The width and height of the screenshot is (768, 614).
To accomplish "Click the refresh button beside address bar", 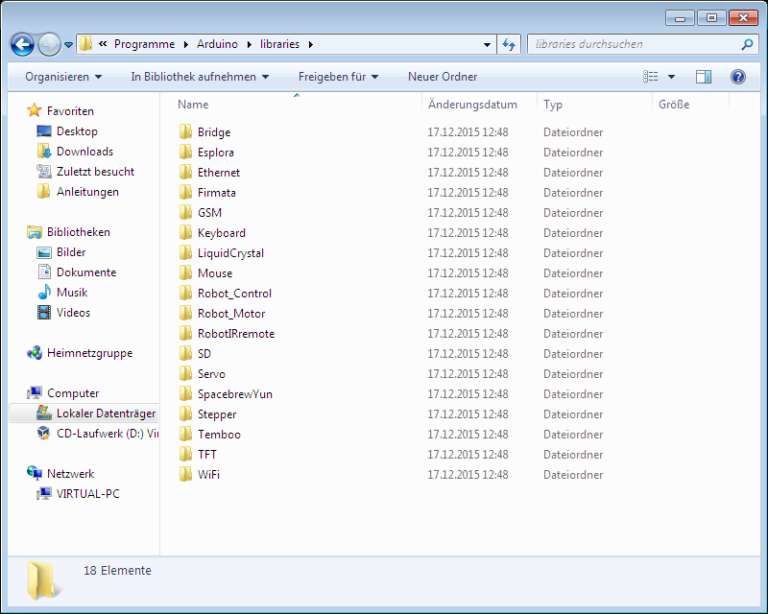I will [x=509, y=44].
